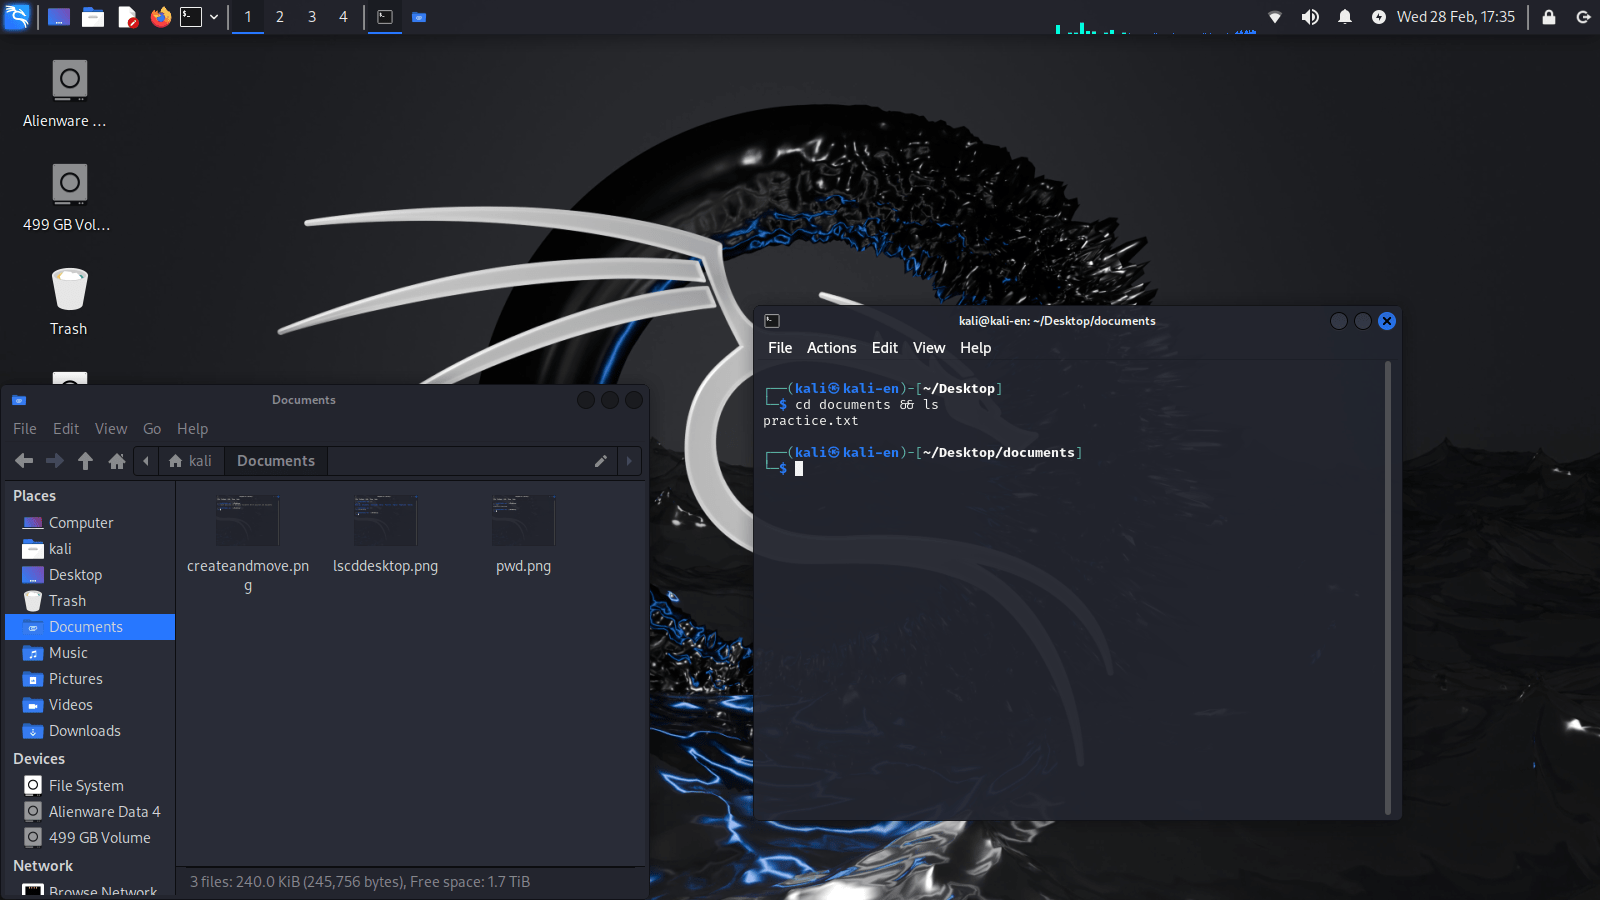Open the Edit menu in the file manager
Screen dimensions: 1600x900
[x=66, y=429]
